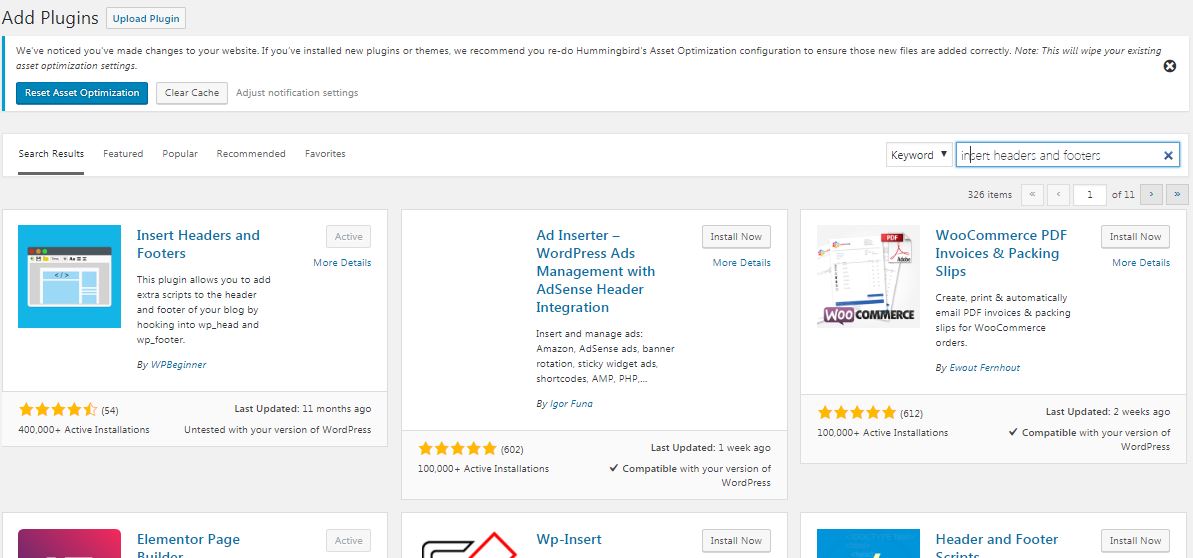Click Last Updated 1 week ago text
The image size is (1193, 558).
click(x=711, y=448)
